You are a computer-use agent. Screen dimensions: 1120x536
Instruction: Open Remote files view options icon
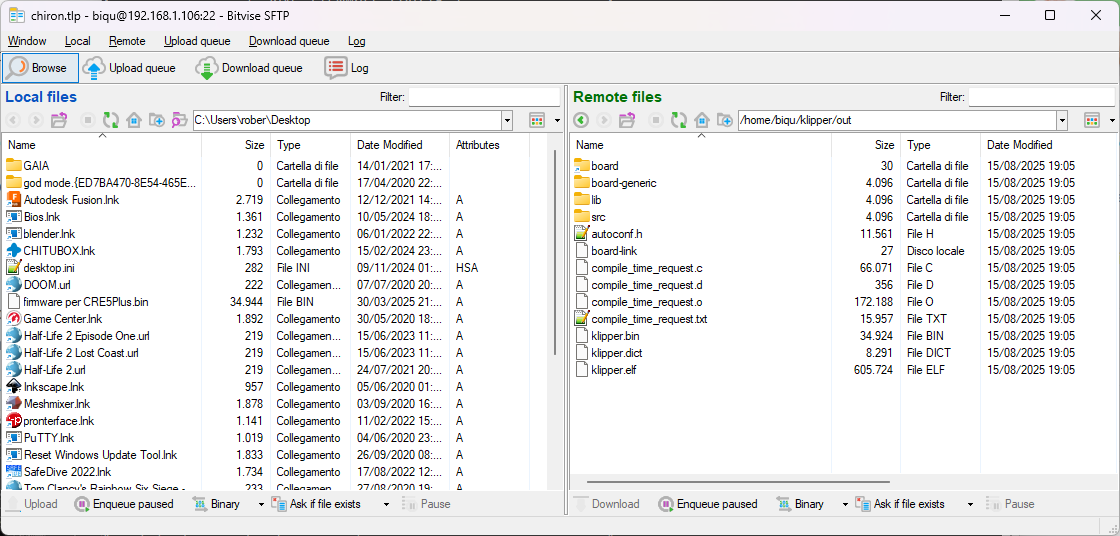tap(1091, 120)
